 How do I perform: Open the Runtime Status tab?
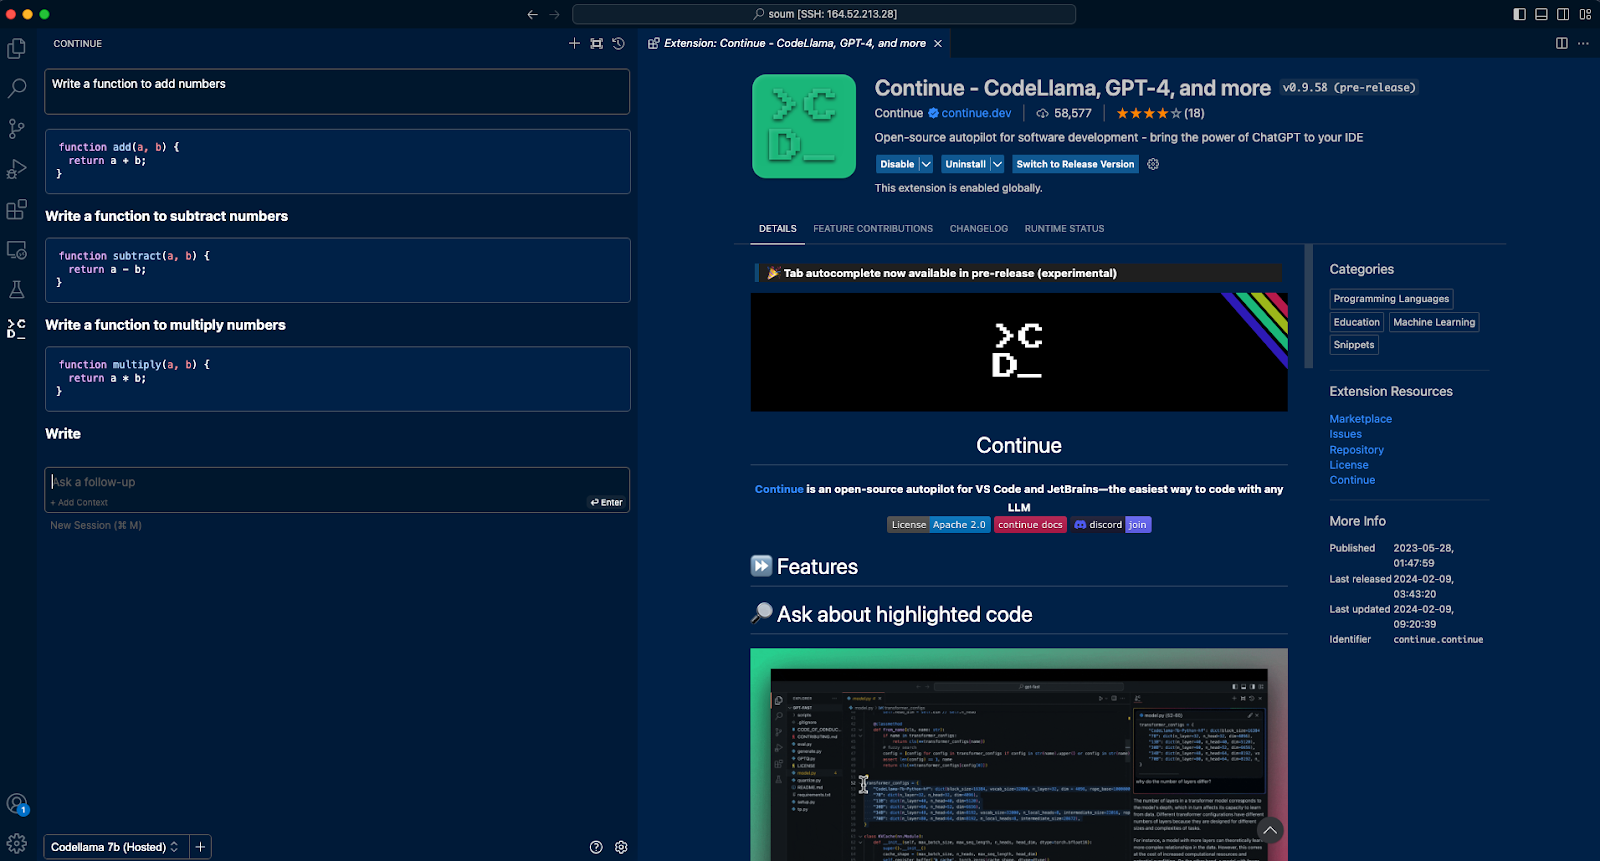point(1064,229)
